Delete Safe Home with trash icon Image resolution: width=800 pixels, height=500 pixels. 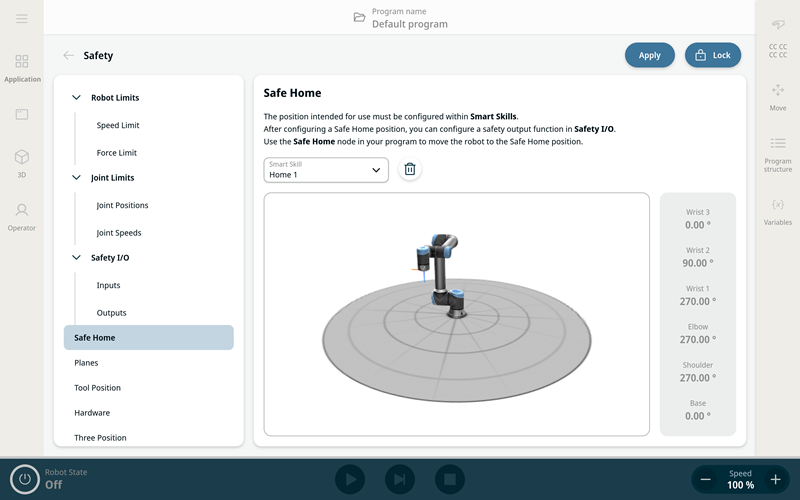(409, 170)
